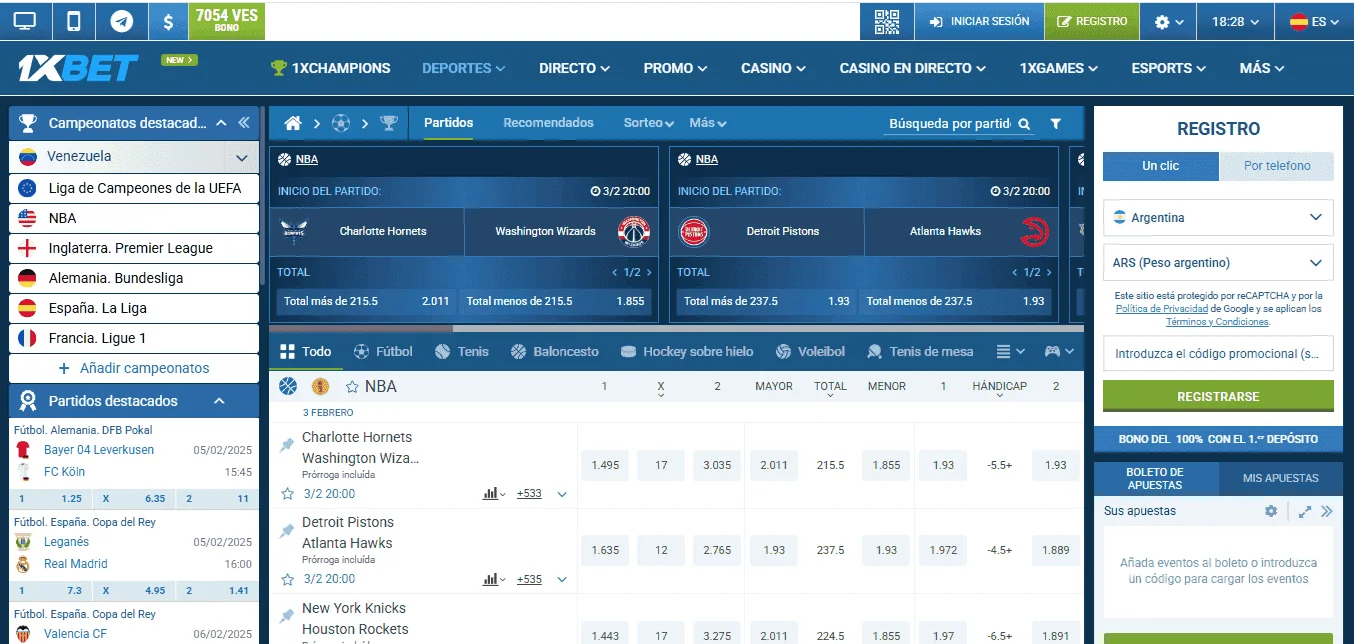Image resolution: width=1354 pixels, height=644 pixels.
Task: Toggle favorite star next to NBA header
Action: [x=352, y=386]
